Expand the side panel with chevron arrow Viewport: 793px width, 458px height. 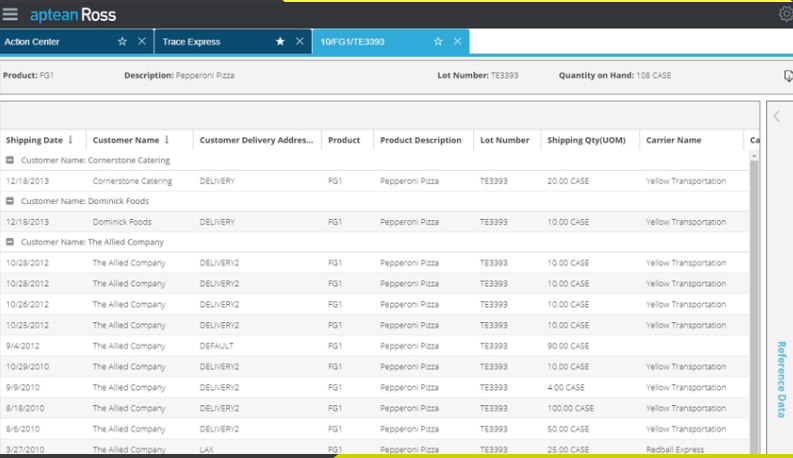pos(776,116)
